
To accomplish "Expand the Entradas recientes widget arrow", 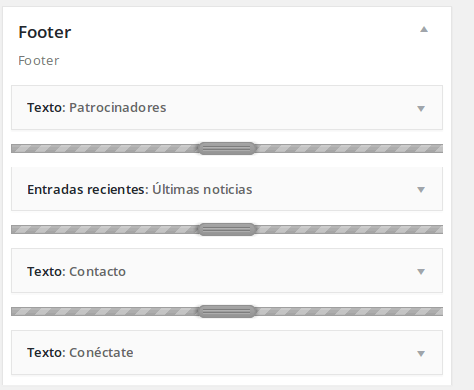I will [x=421, y=190].
